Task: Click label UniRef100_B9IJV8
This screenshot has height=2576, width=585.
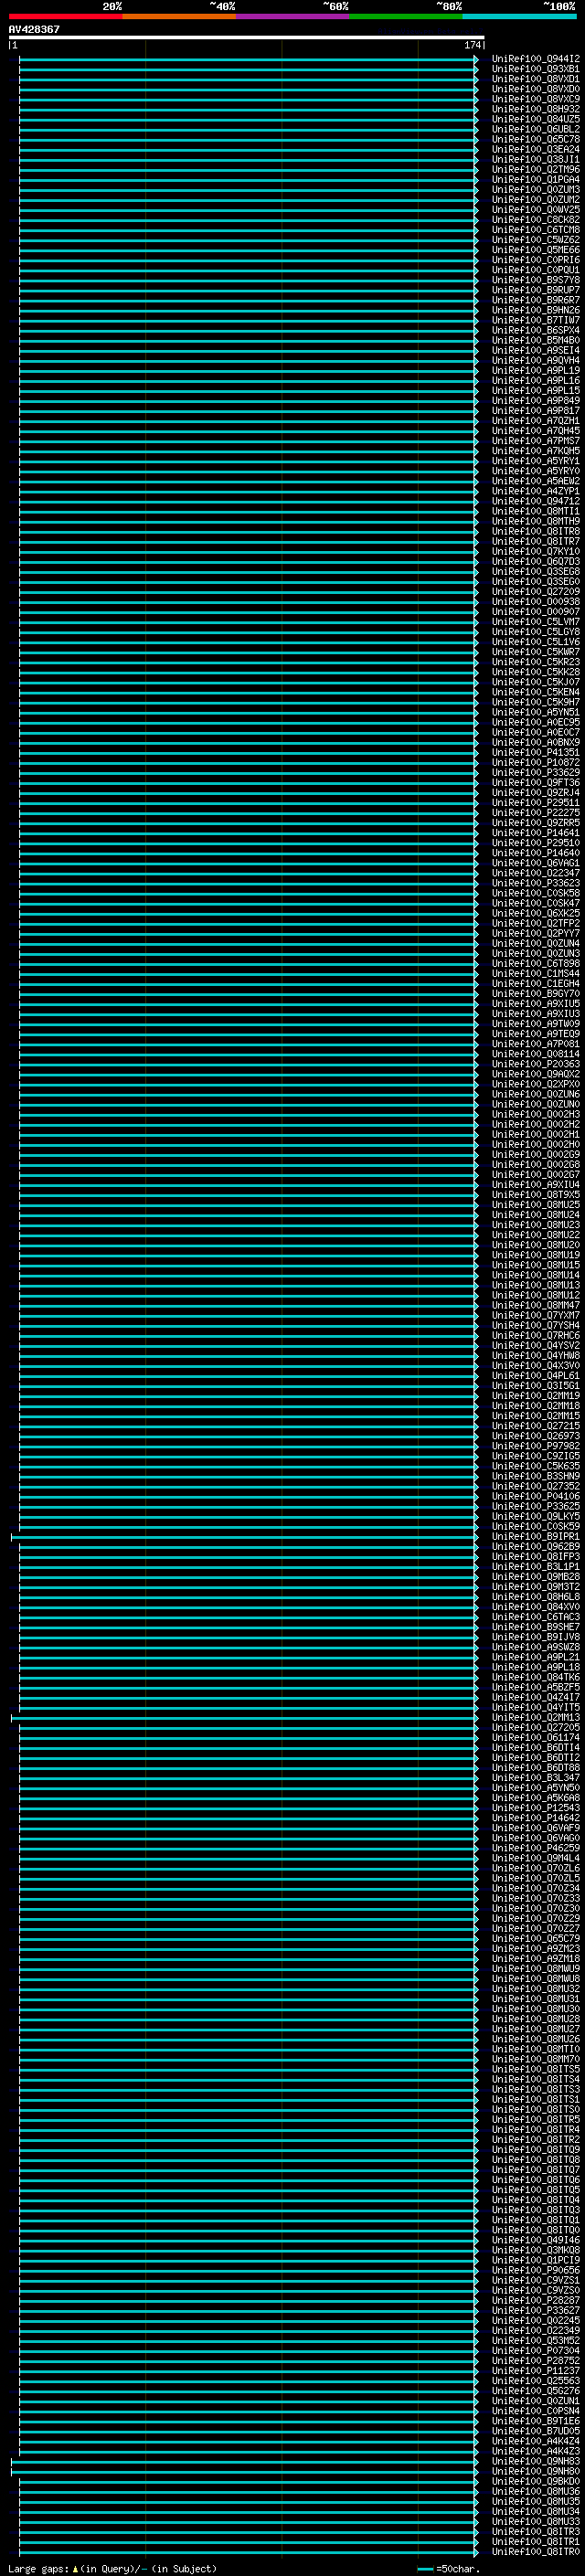Action: (x=536, y=1637)
